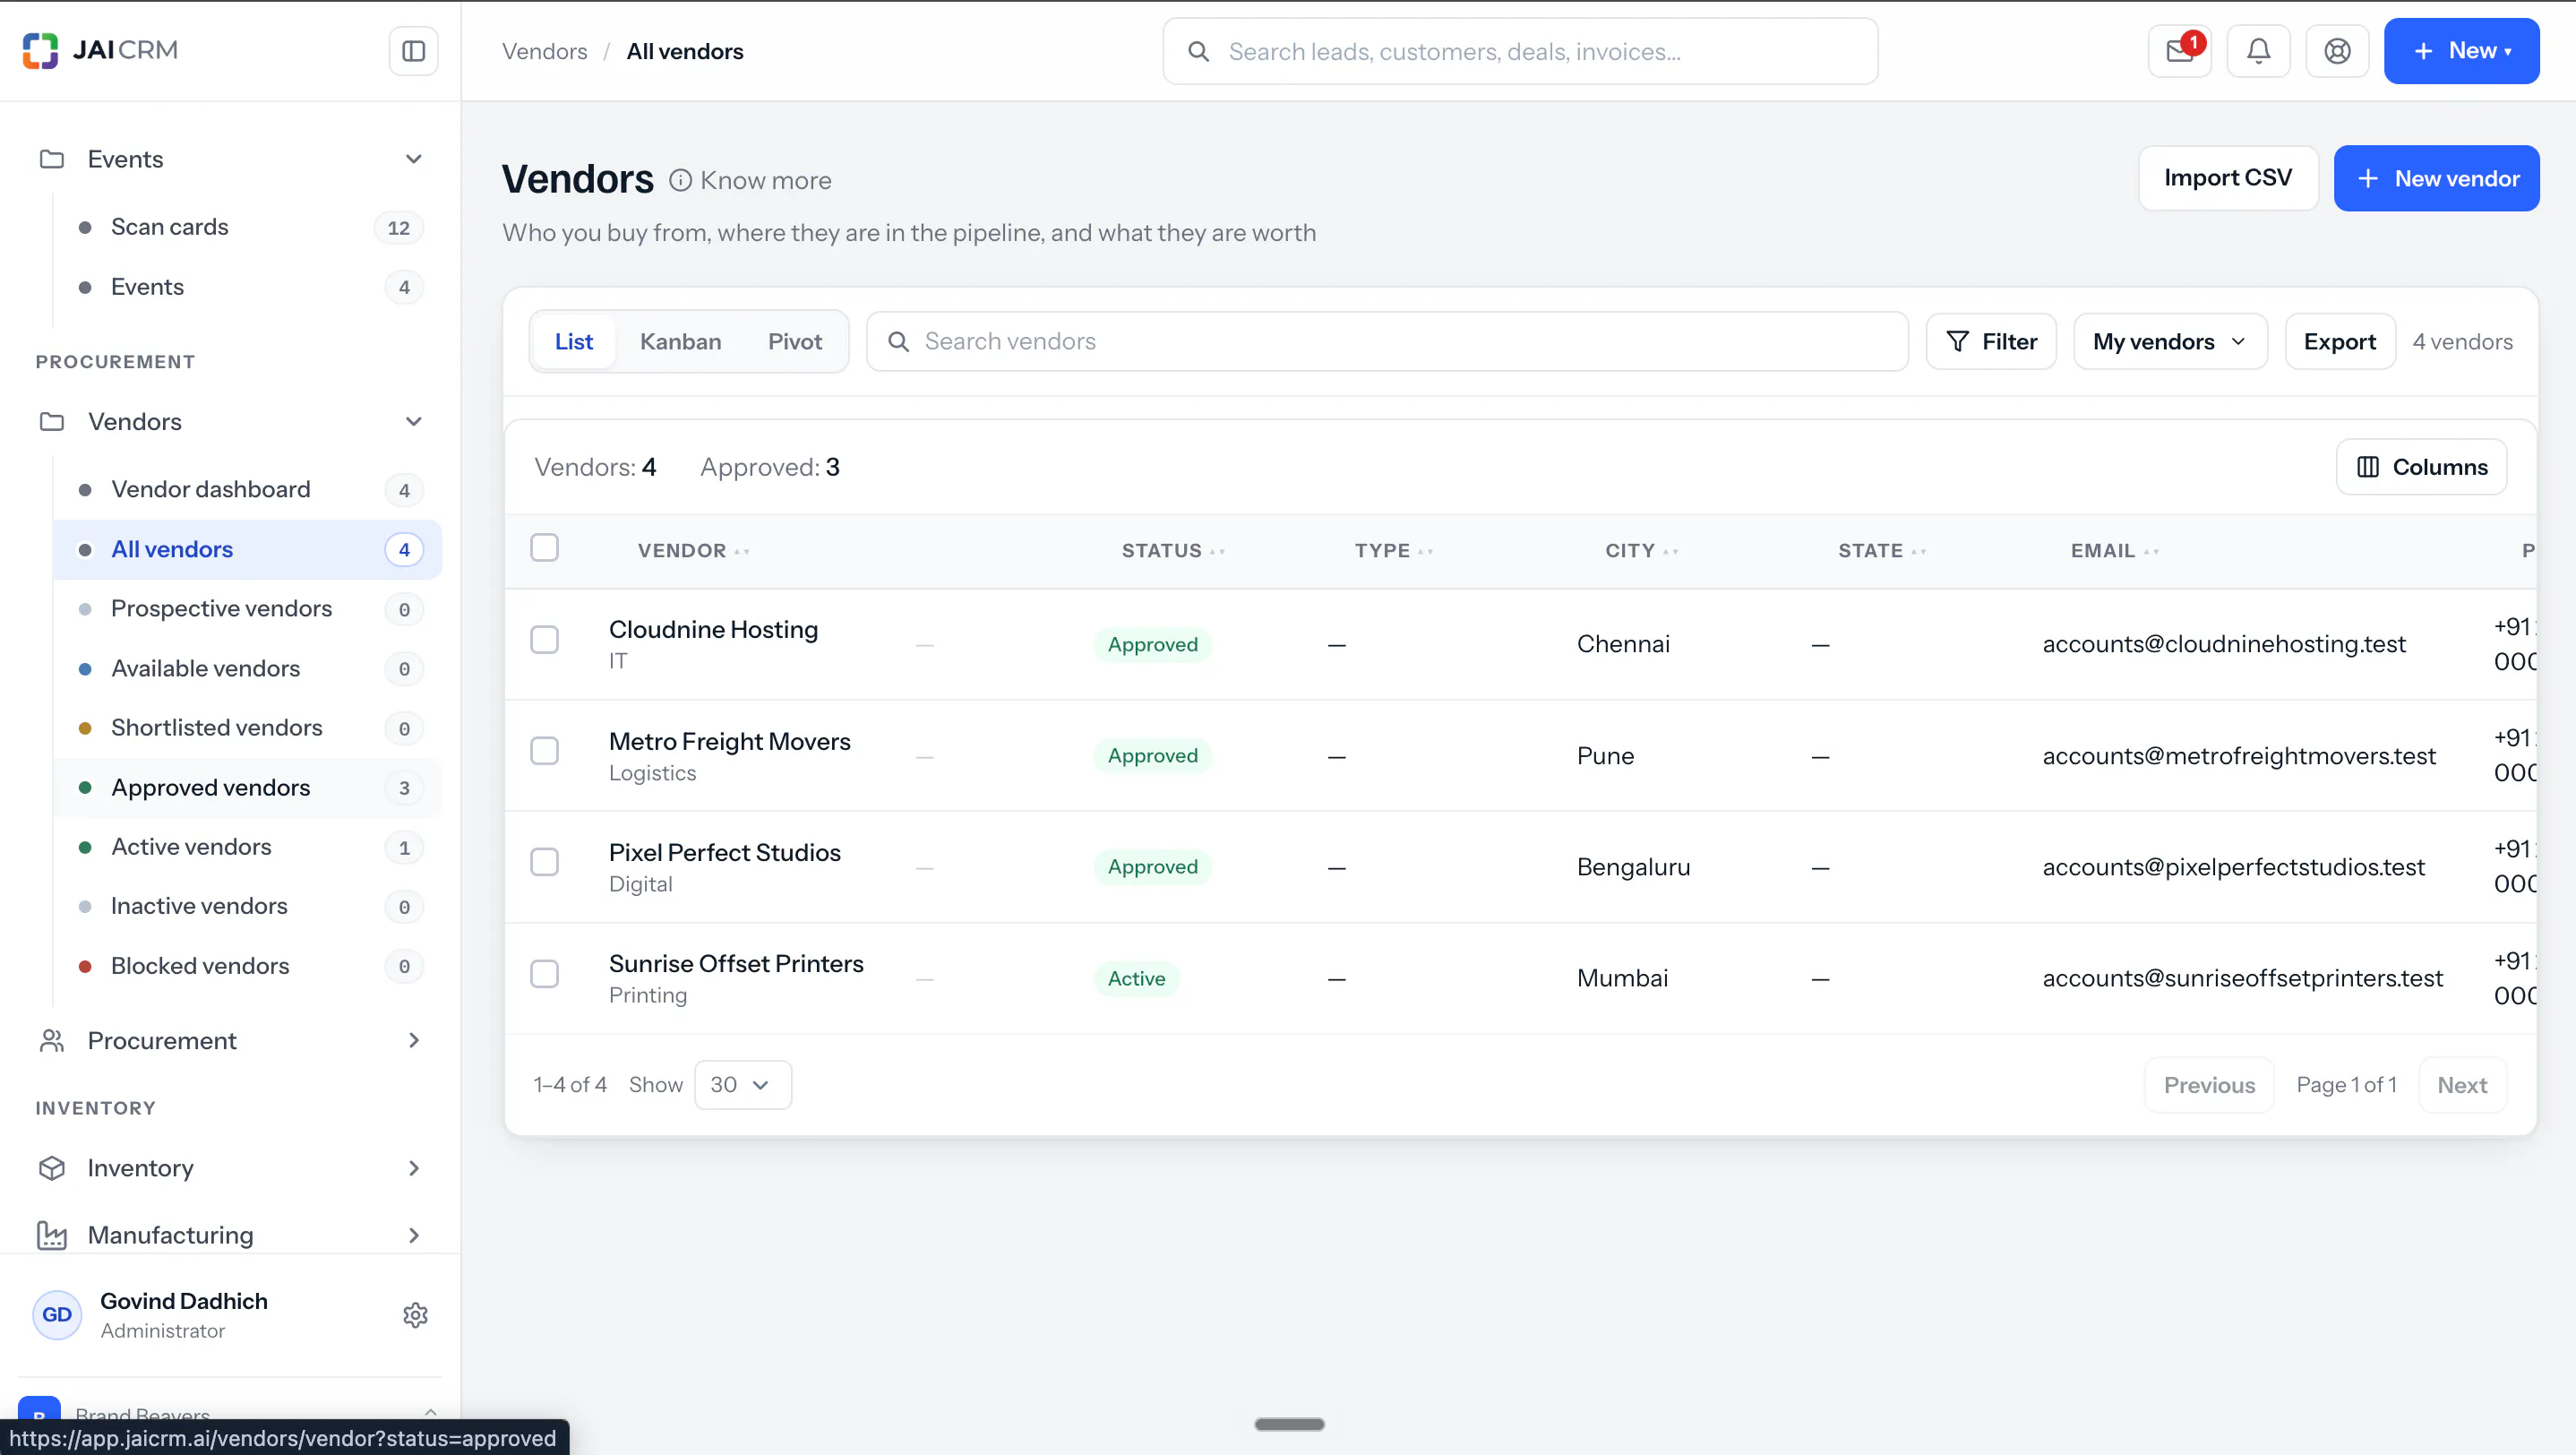The width and height of the screenshot is (2576, 1455).
Task: Collapse the Vendors section chevron
Action: point(413,422)
